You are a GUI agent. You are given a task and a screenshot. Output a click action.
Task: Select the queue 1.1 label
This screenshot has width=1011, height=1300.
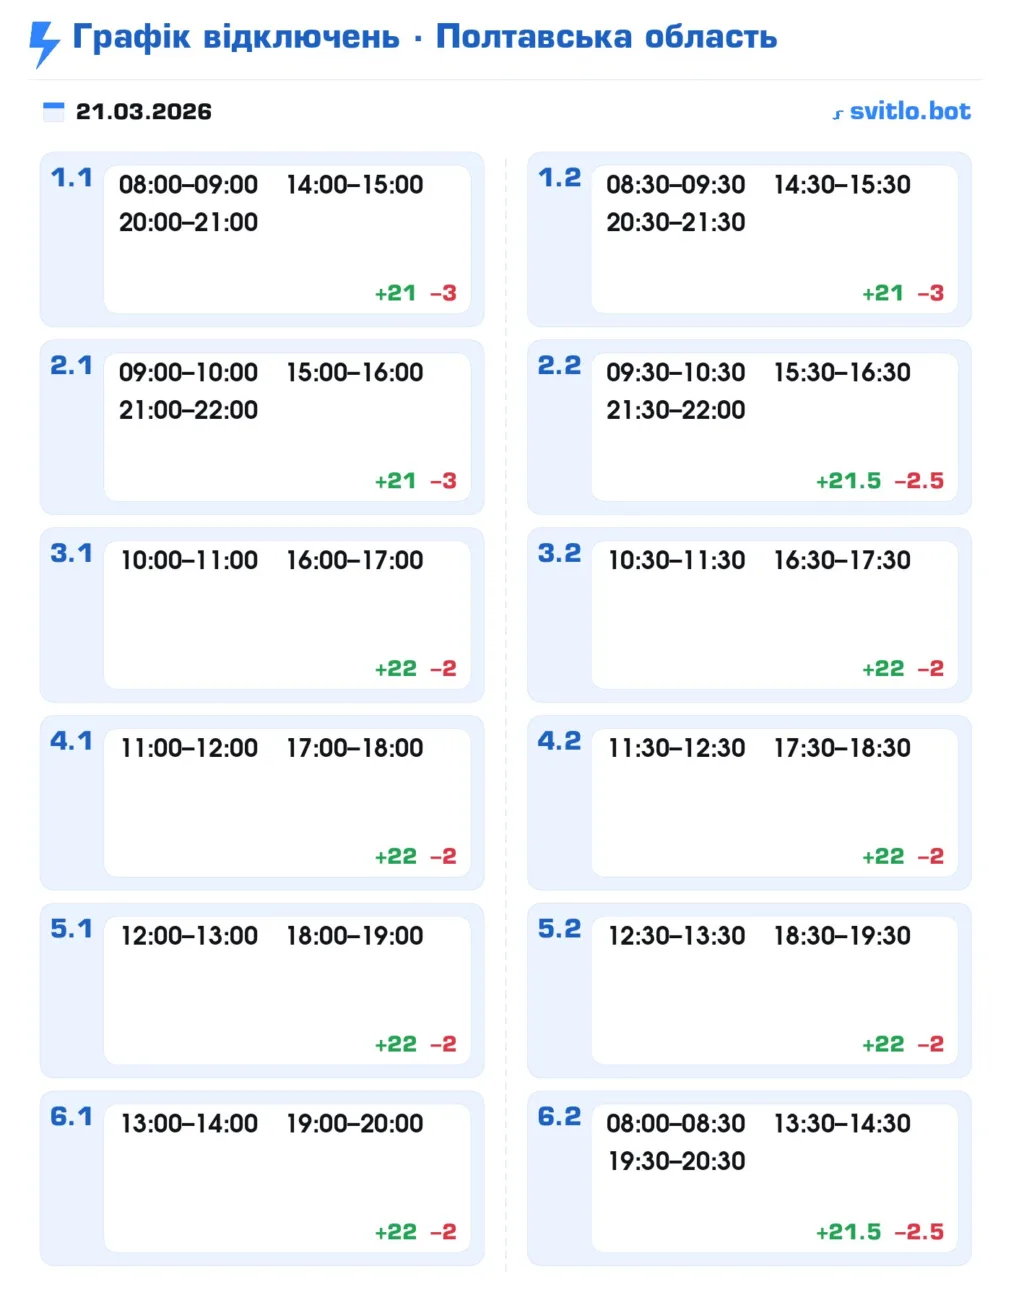click(x=71, y=178)
